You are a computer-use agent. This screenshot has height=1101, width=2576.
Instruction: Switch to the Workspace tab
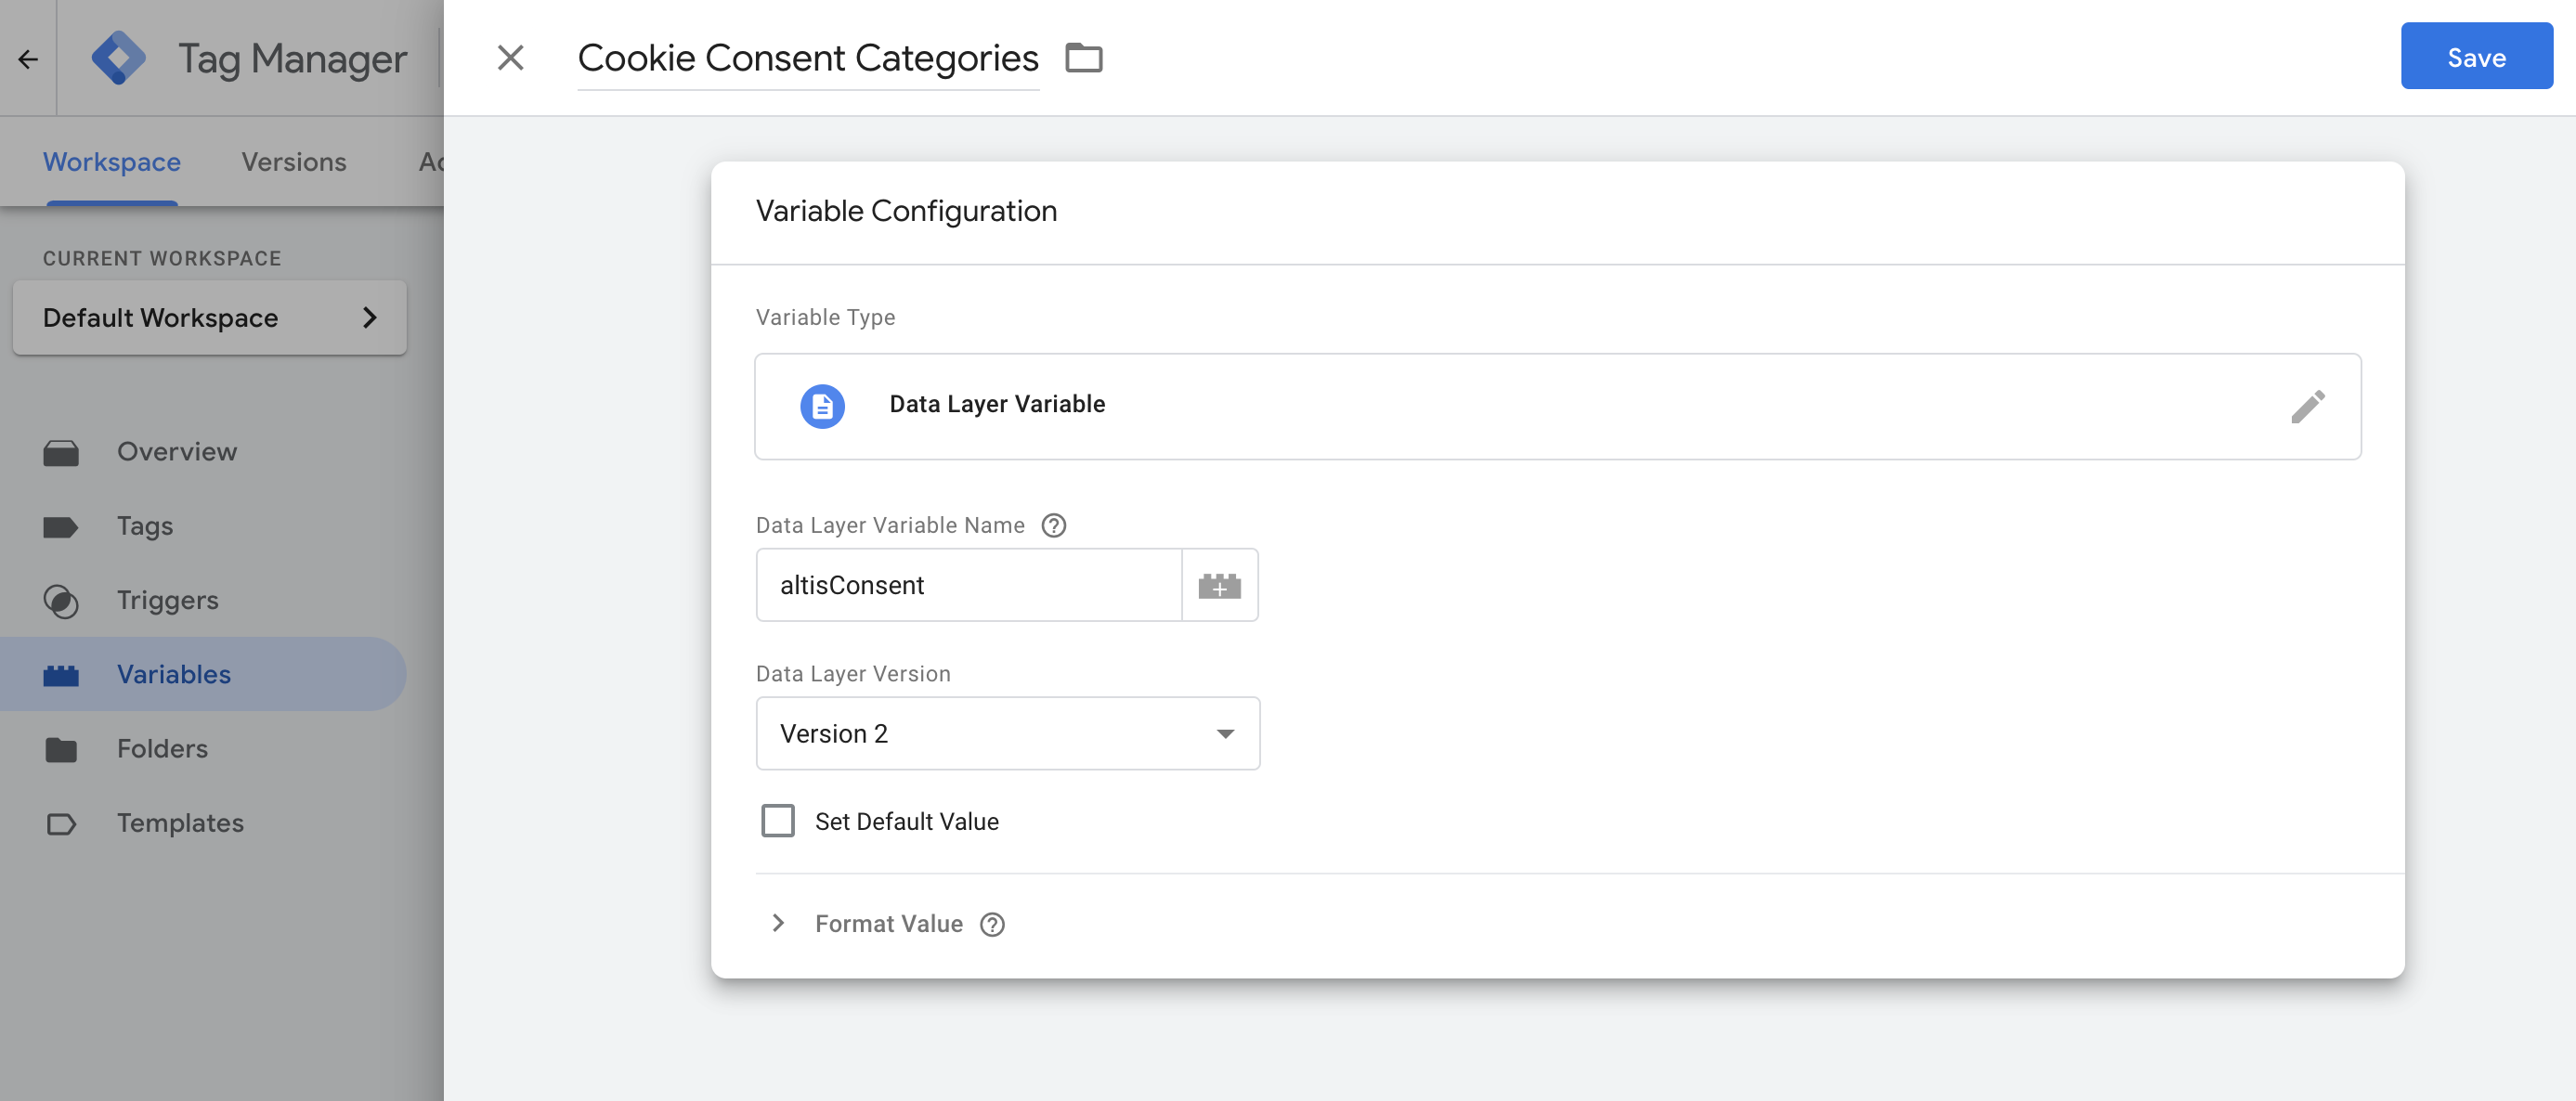pos(111,161)
